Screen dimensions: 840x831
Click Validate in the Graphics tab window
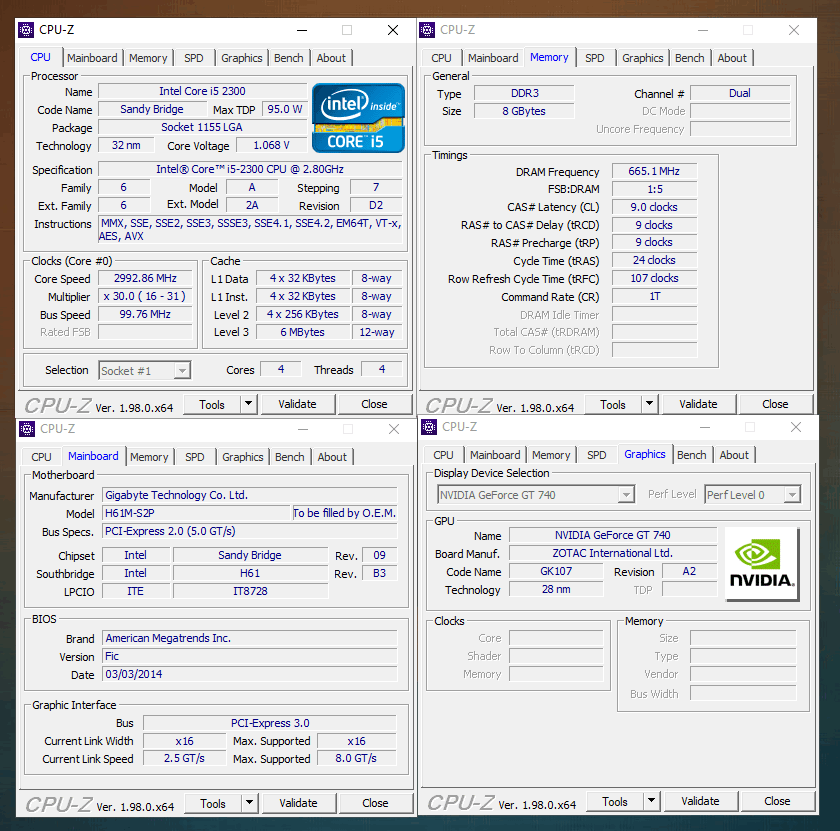tap(700, 801)
